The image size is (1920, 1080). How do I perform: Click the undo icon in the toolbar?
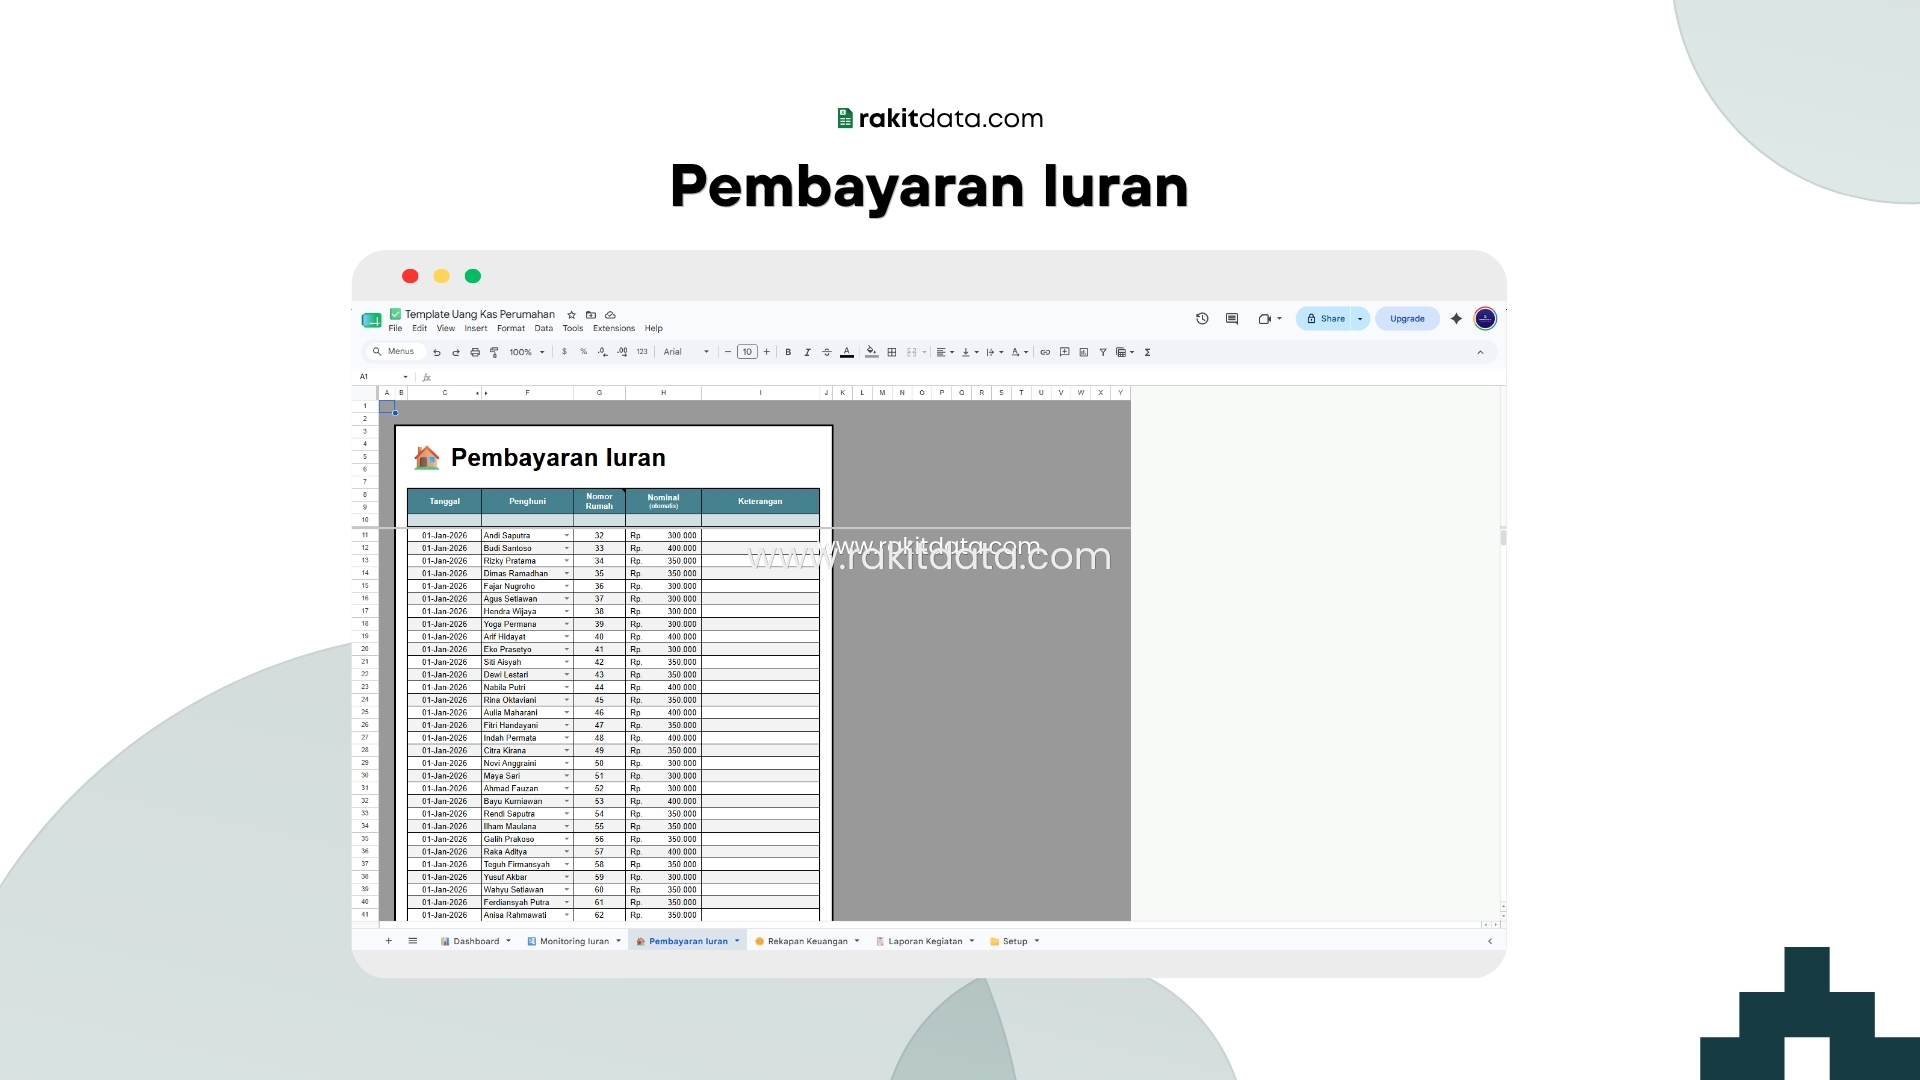pos(437,352)
